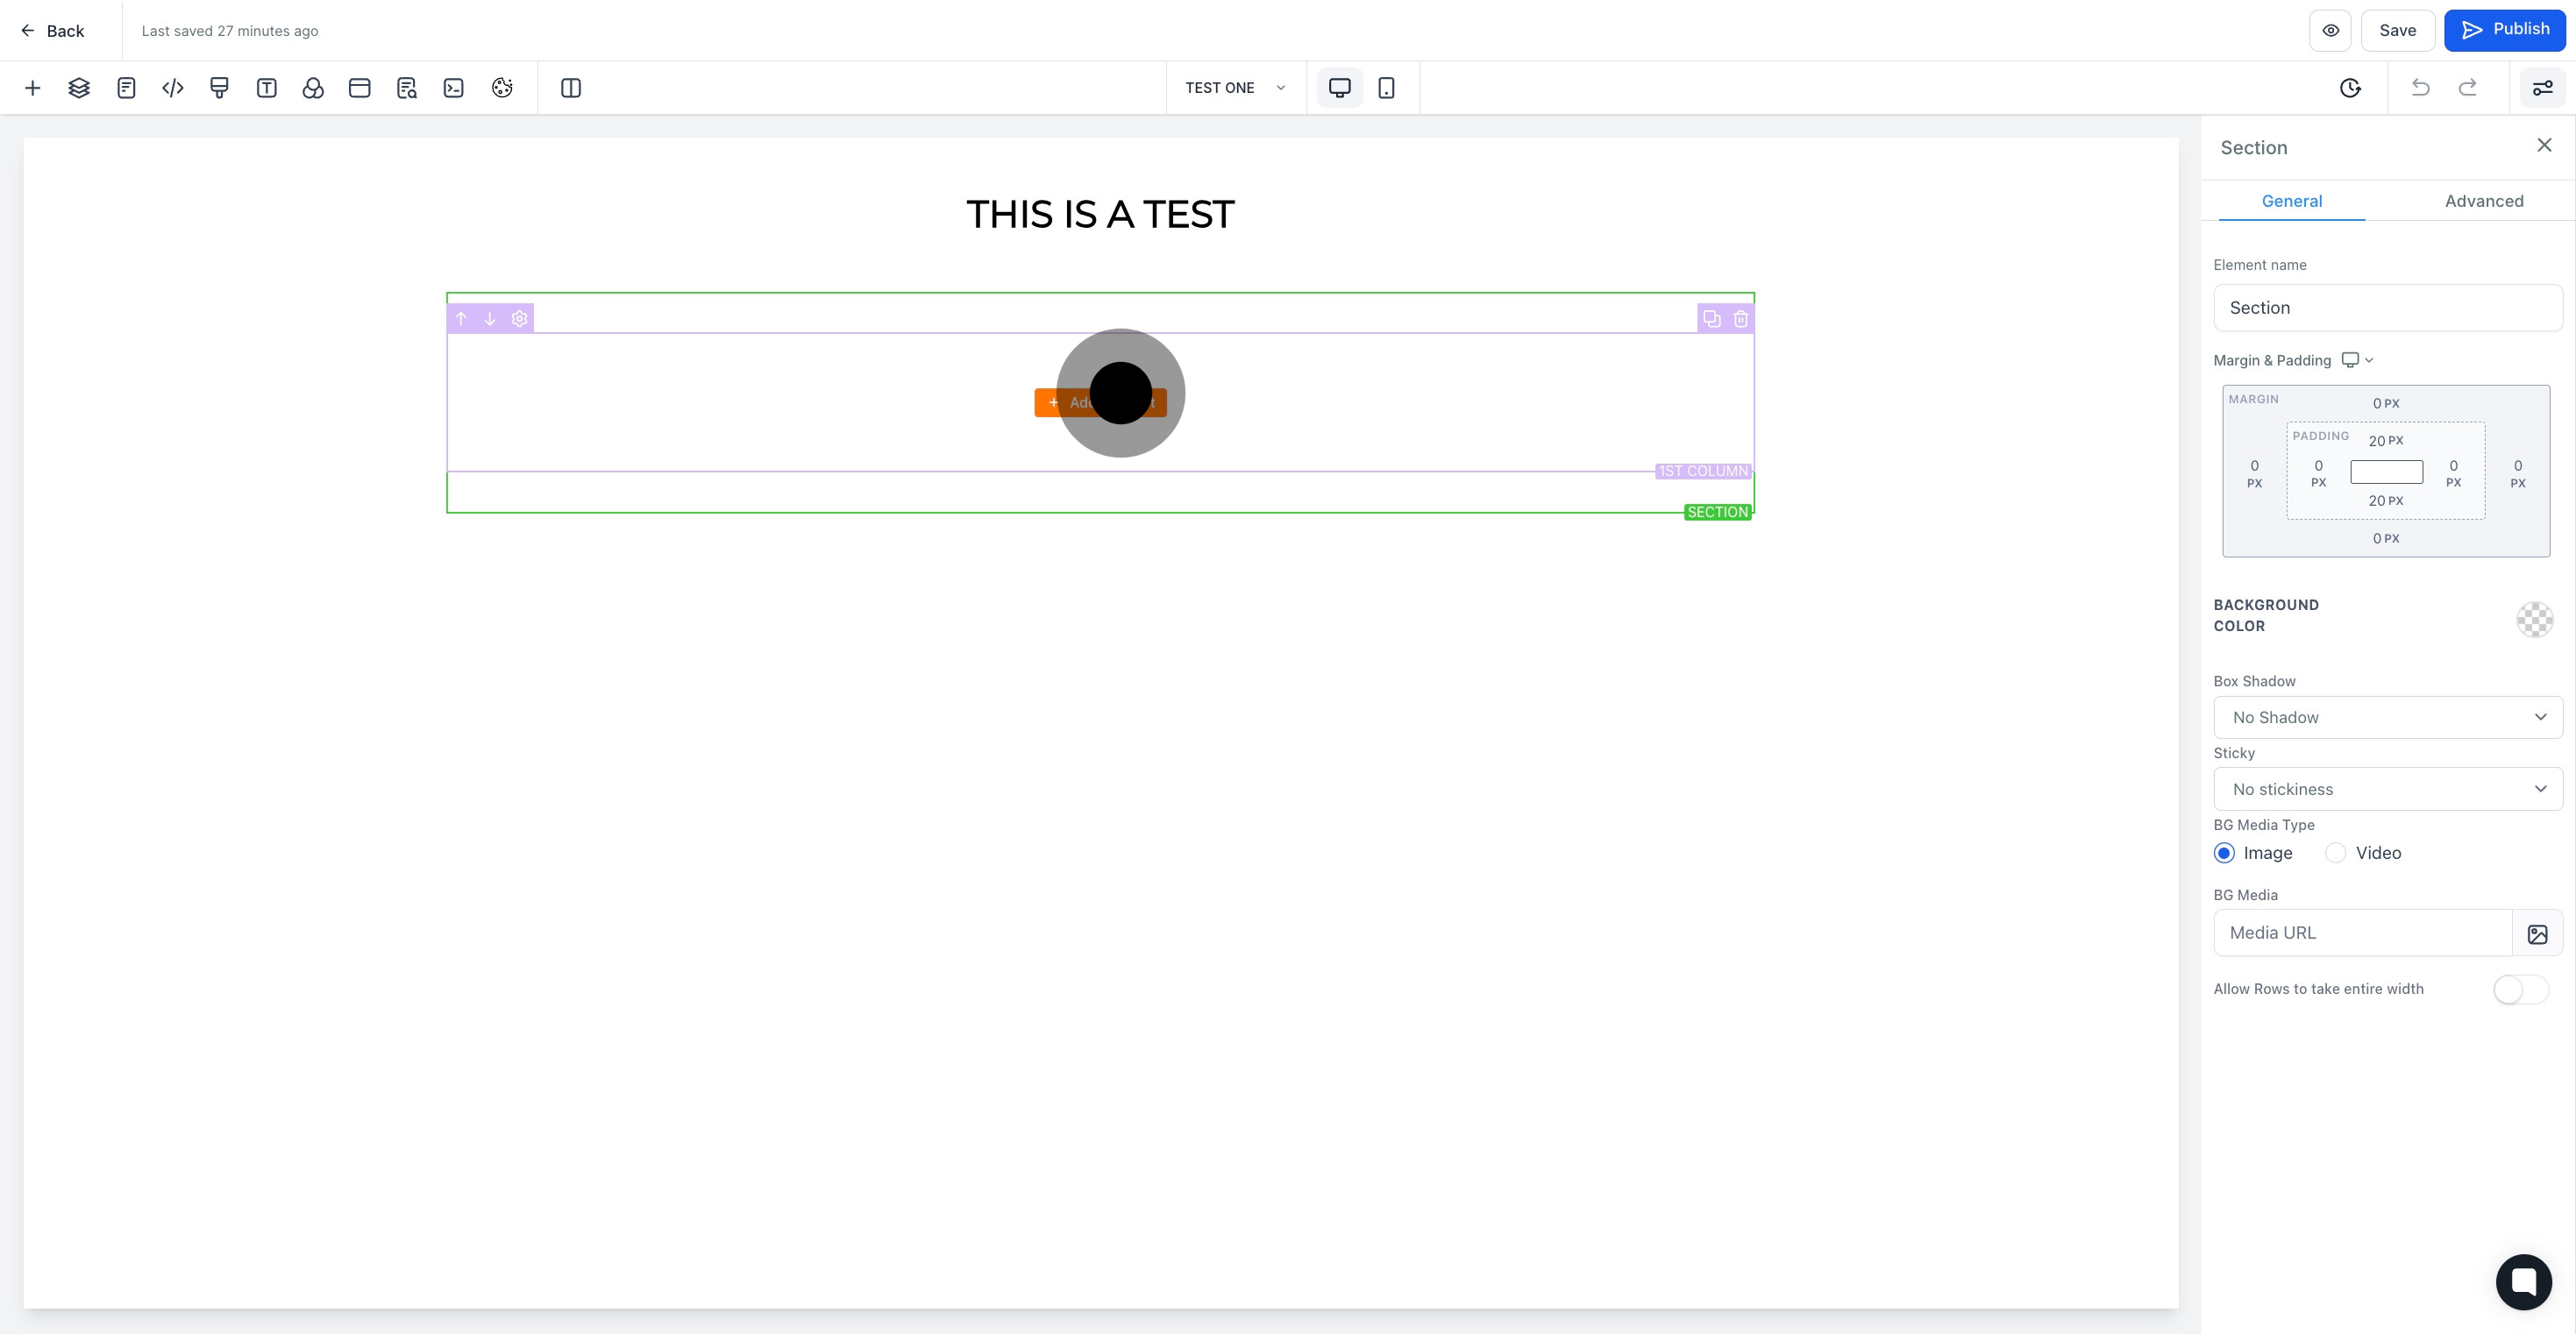The height and width of the screenshot is (1334, 2576).
Task: Open the TEST ONE page dropdown
Action: pyautogui.click(x=1235, y=88)
